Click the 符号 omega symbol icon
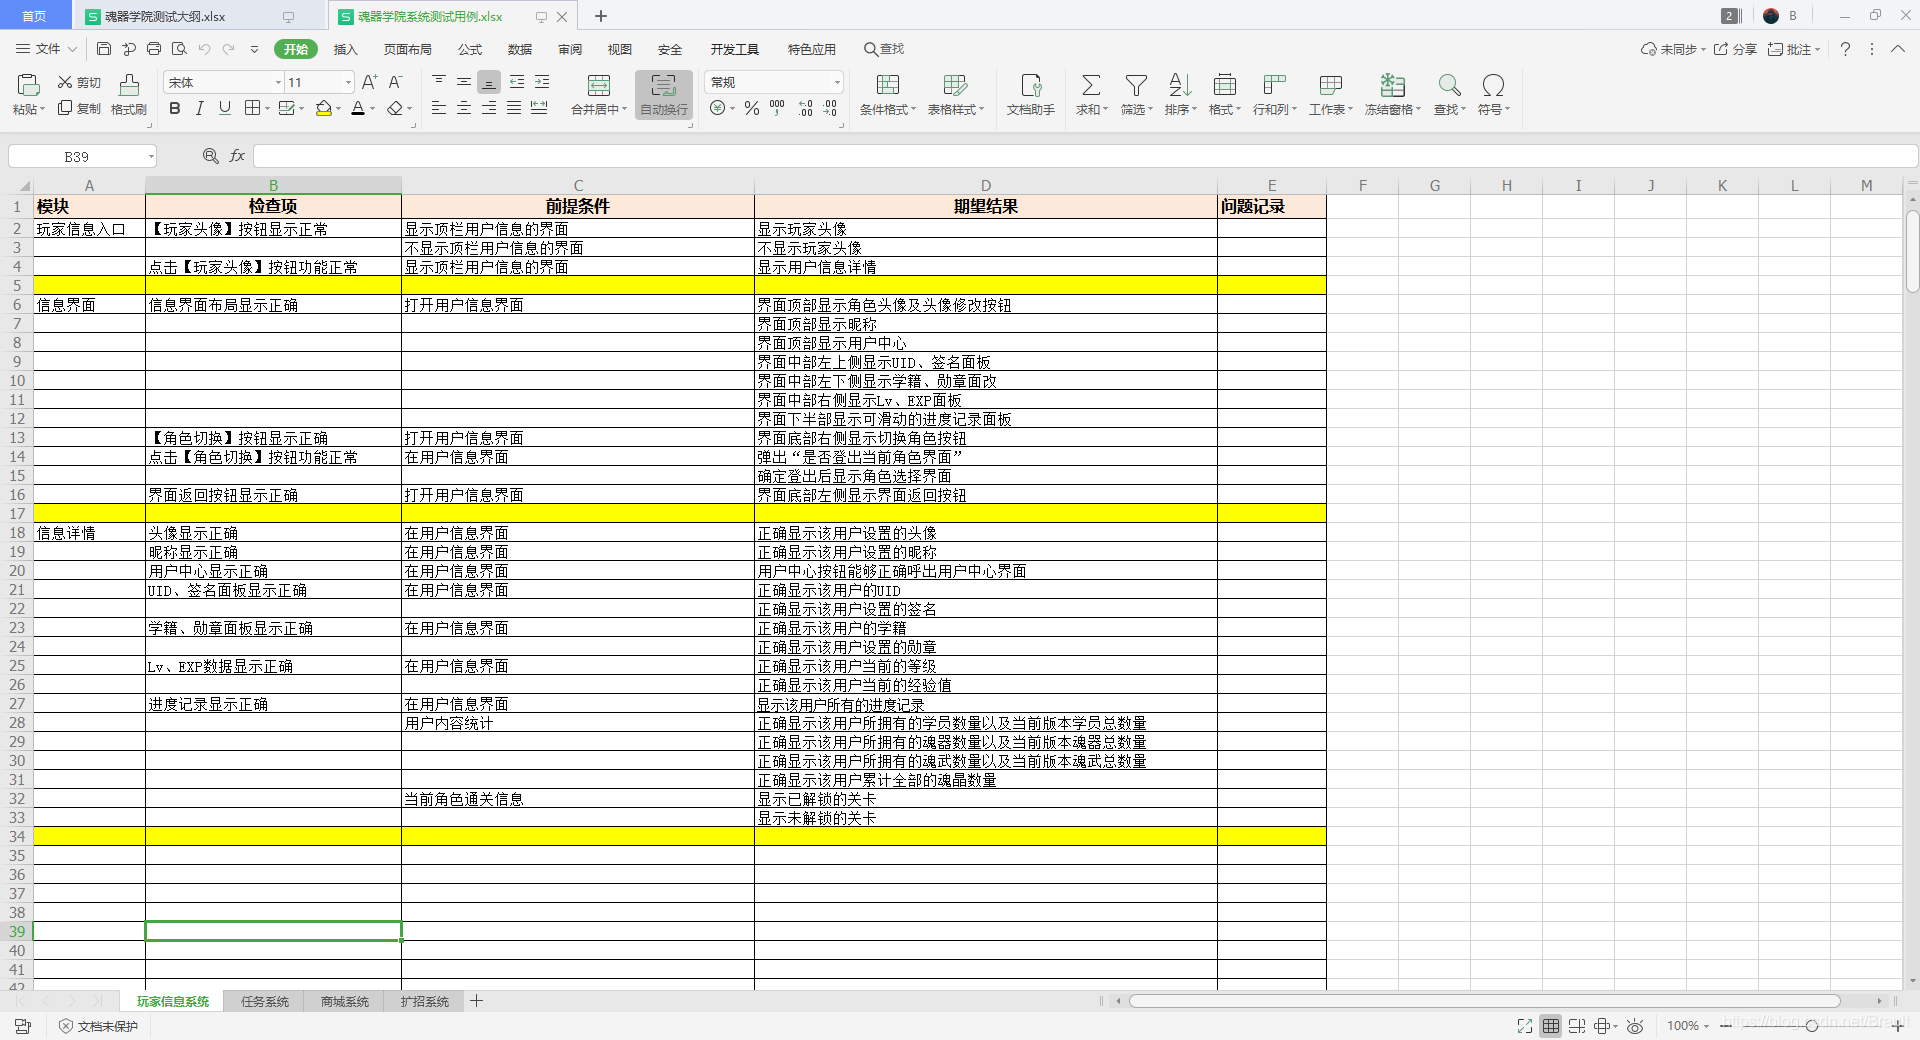This screenshot has height=1040, width=1920. tap(1493, 85)
